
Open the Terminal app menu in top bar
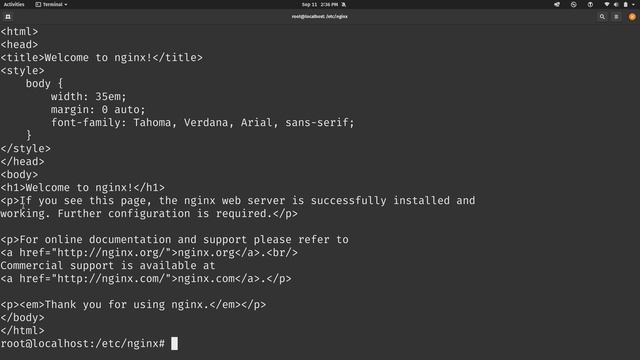click(x=51, y=4)
